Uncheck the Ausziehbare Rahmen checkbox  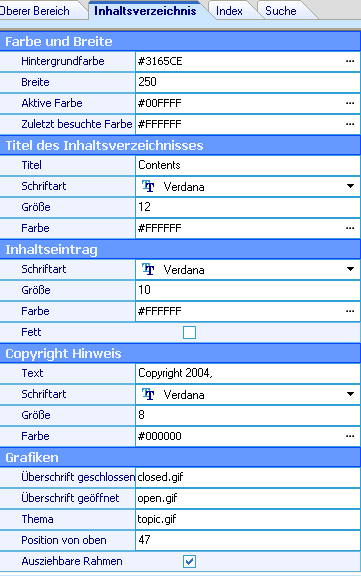tap(189, 561)
